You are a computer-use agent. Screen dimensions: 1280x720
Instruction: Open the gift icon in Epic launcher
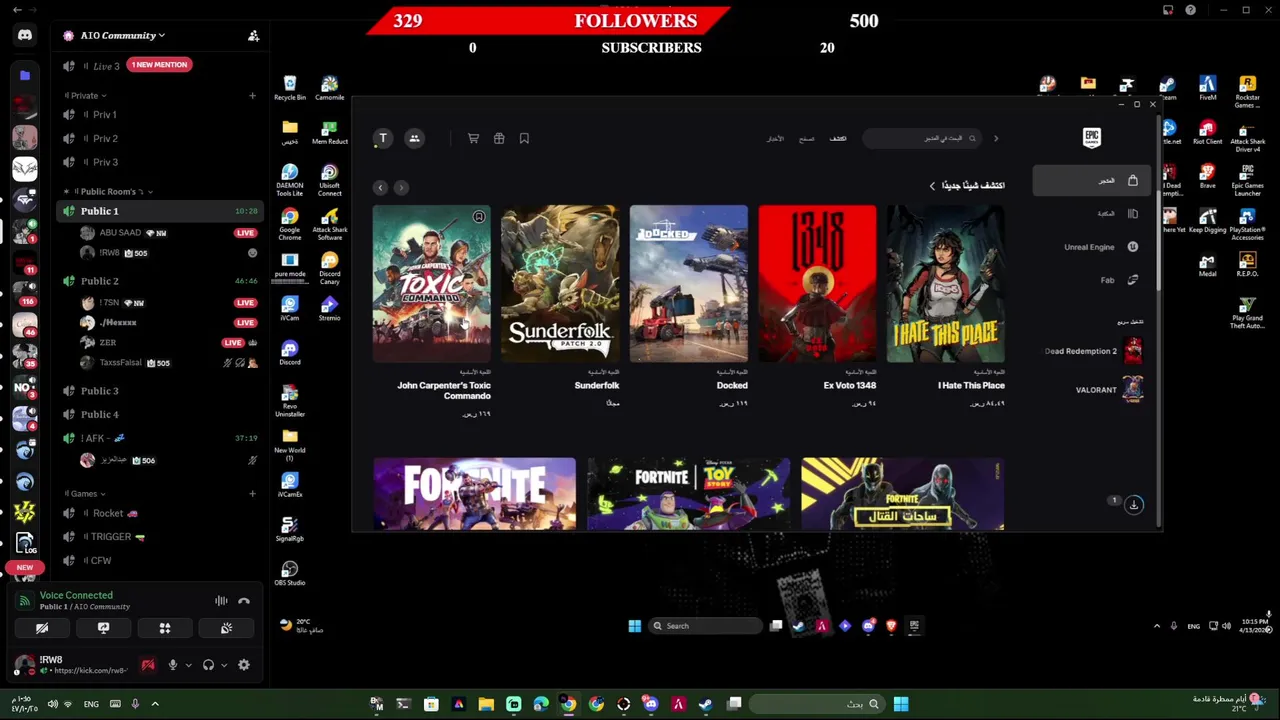tap(499, 138)
